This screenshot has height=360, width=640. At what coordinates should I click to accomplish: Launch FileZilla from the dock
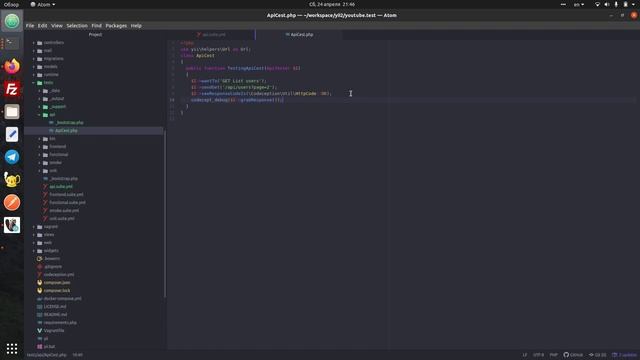[x=12, y=89]
